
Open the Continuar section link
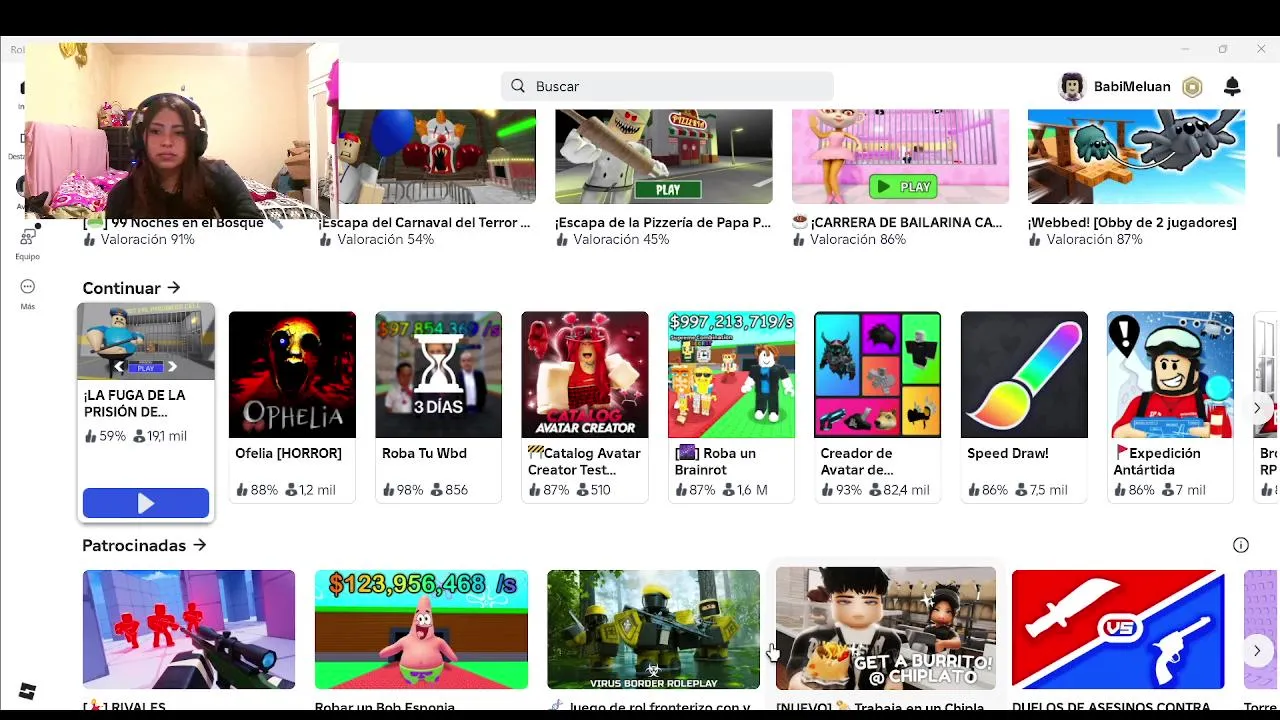(x=131, y=288)
